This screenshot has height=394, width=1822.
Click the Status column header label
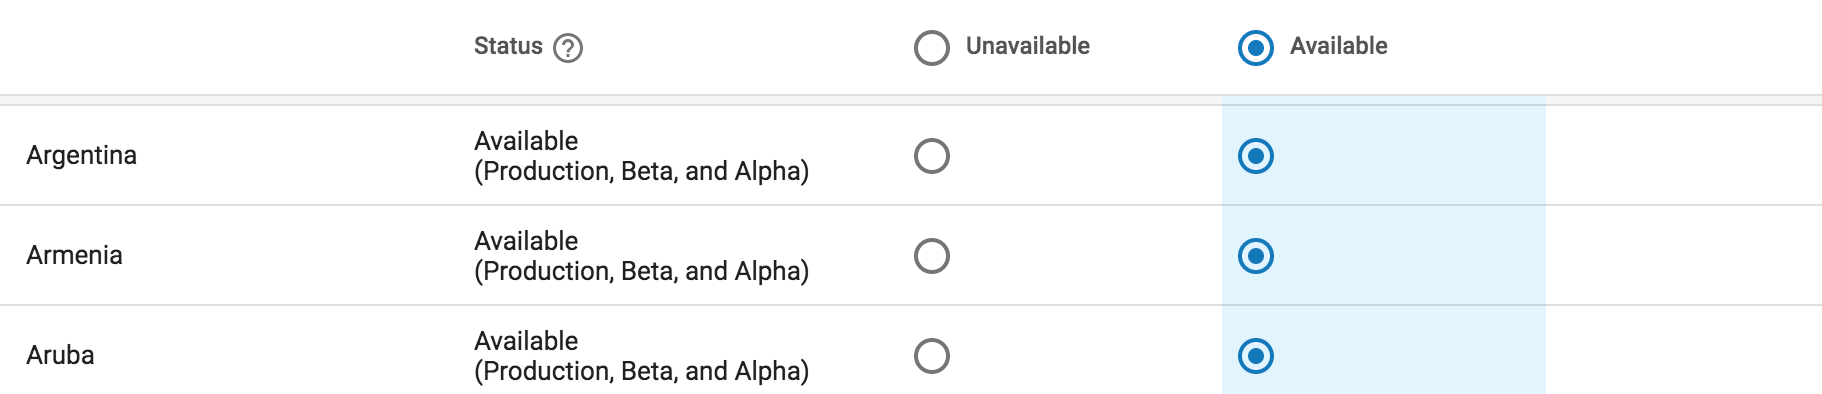click(x=508, y=46)
